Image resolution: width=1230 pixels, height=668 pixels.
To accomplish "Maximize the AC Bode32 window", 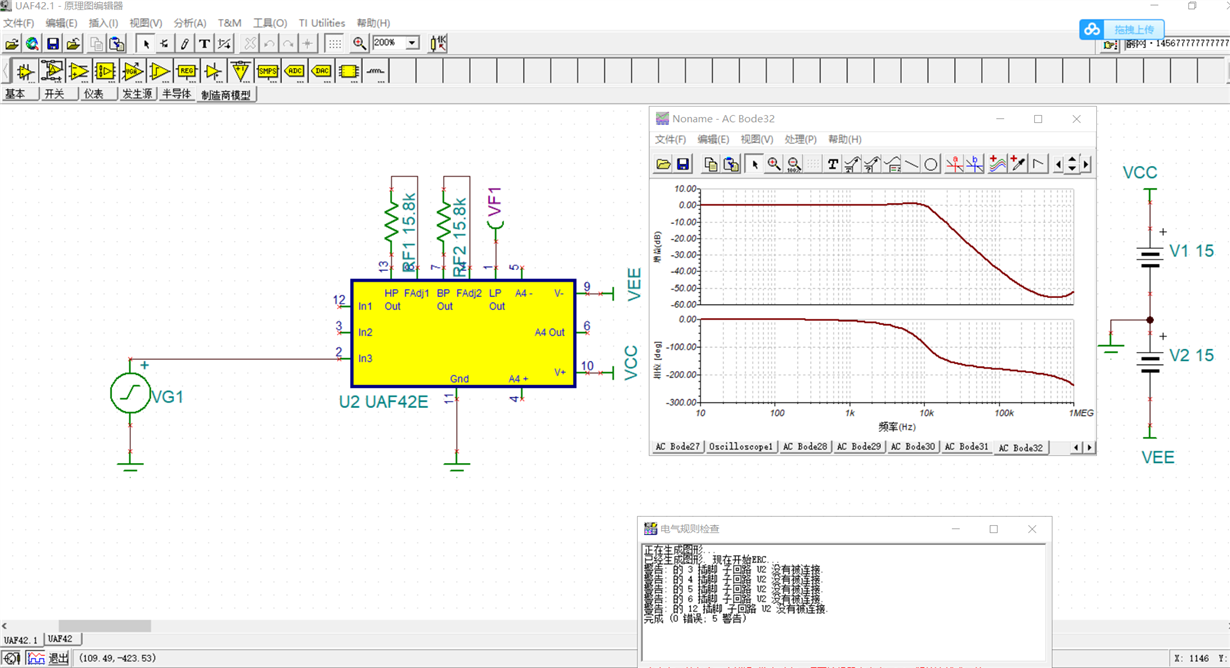I will (x=1038, y=119).
